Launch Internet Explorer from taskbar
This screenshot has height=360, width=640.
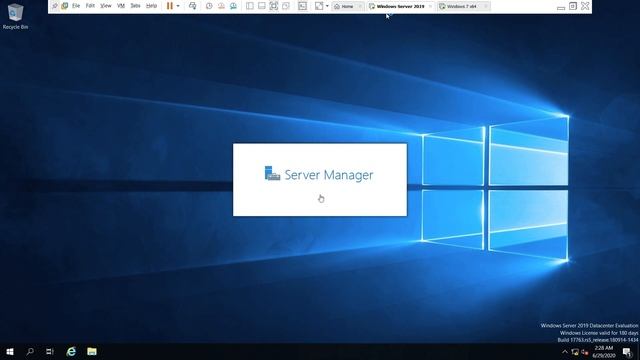(71, 351)
